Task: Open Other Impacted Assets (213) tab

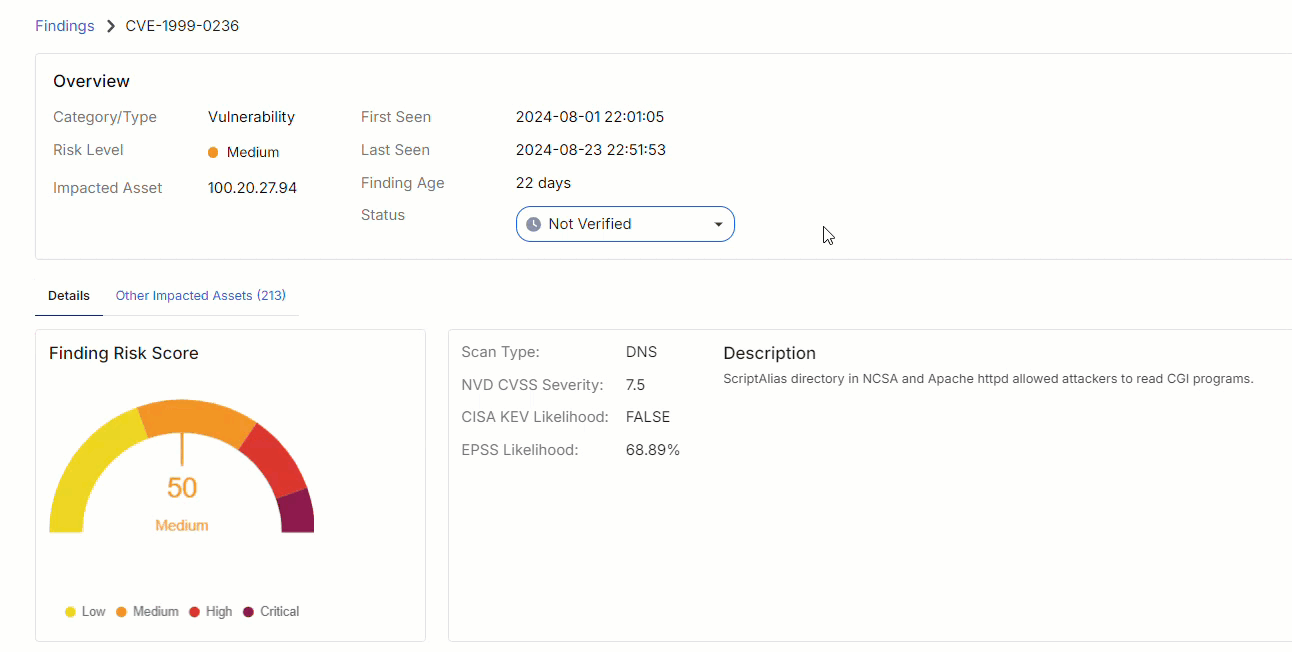Action: point(201,296)
